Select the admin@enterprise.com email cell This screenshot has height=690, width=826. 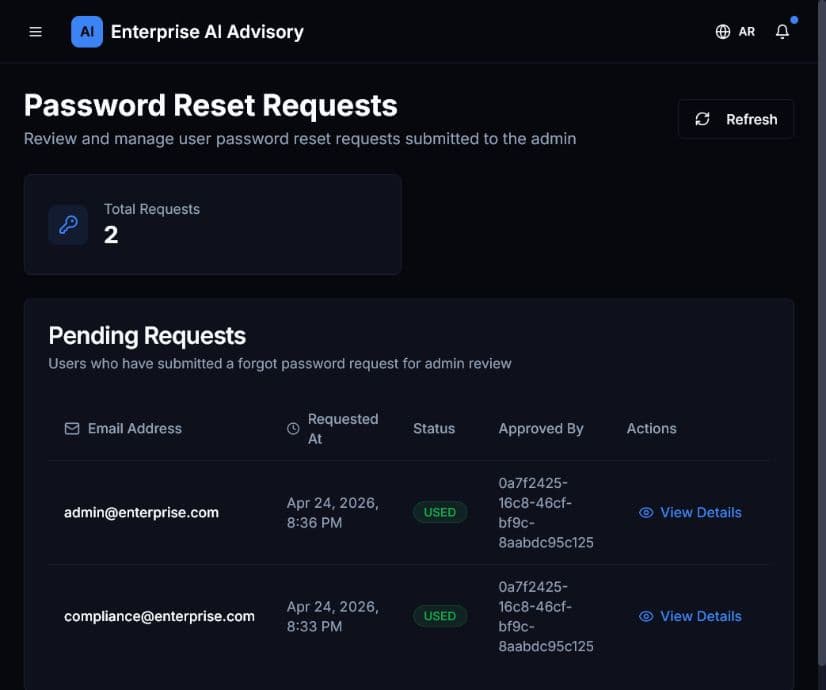point(141,512)
